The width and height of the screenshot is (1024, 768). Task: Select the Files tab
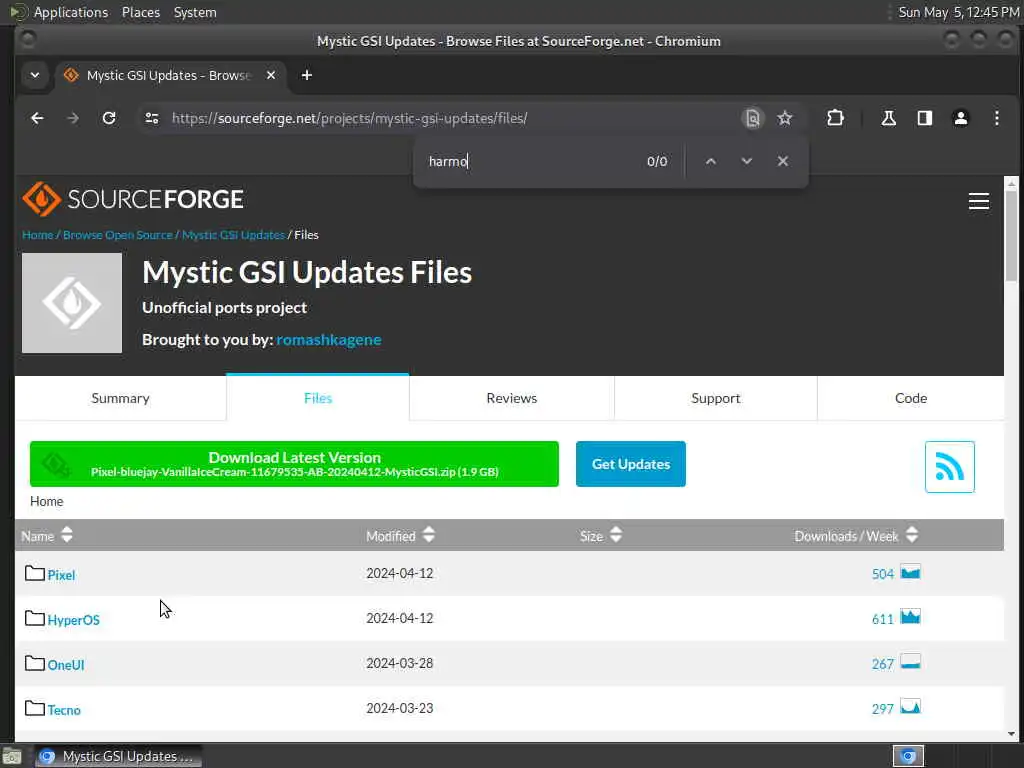pyautogui.click(x=318, y=398)
